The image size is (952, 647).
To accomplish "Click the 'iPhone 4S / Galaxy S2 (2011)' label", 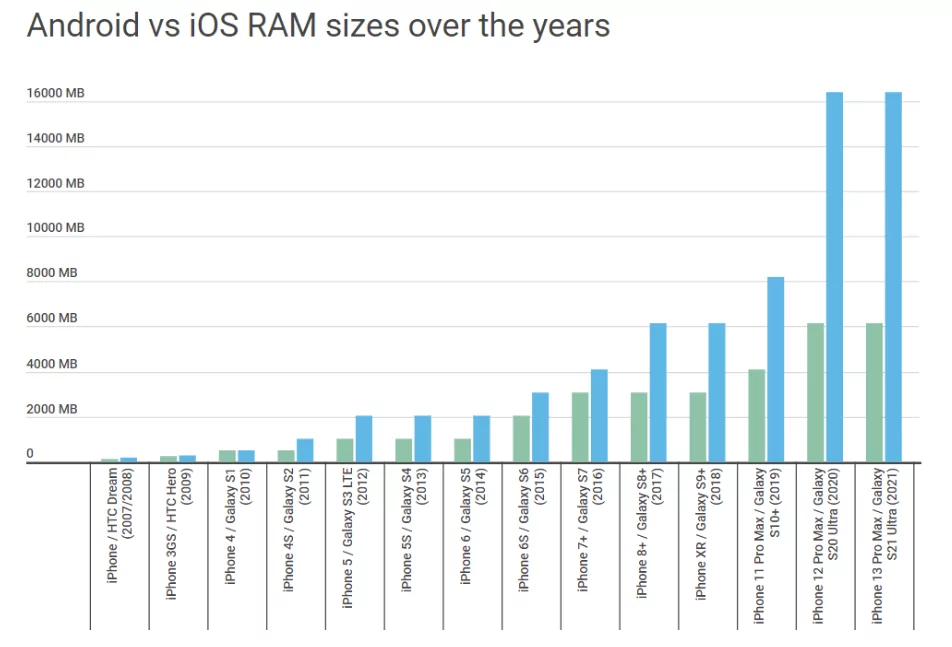I will click(296, 529).
